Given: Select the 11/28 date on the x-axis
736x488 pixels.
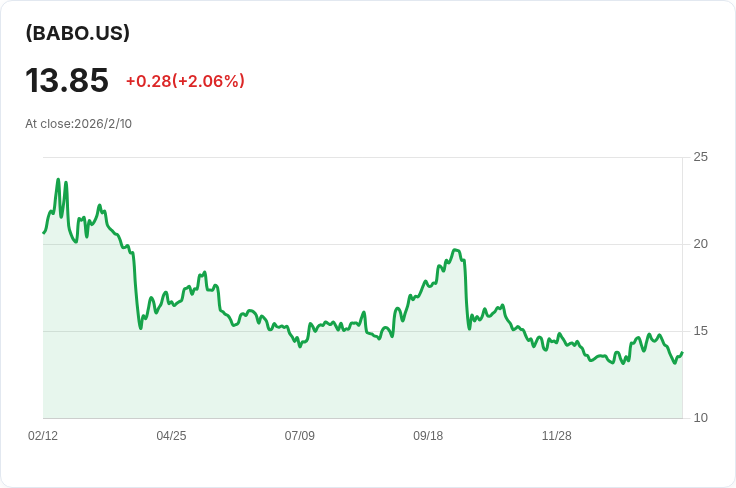Looking at the screenshot, I should 556,436.
